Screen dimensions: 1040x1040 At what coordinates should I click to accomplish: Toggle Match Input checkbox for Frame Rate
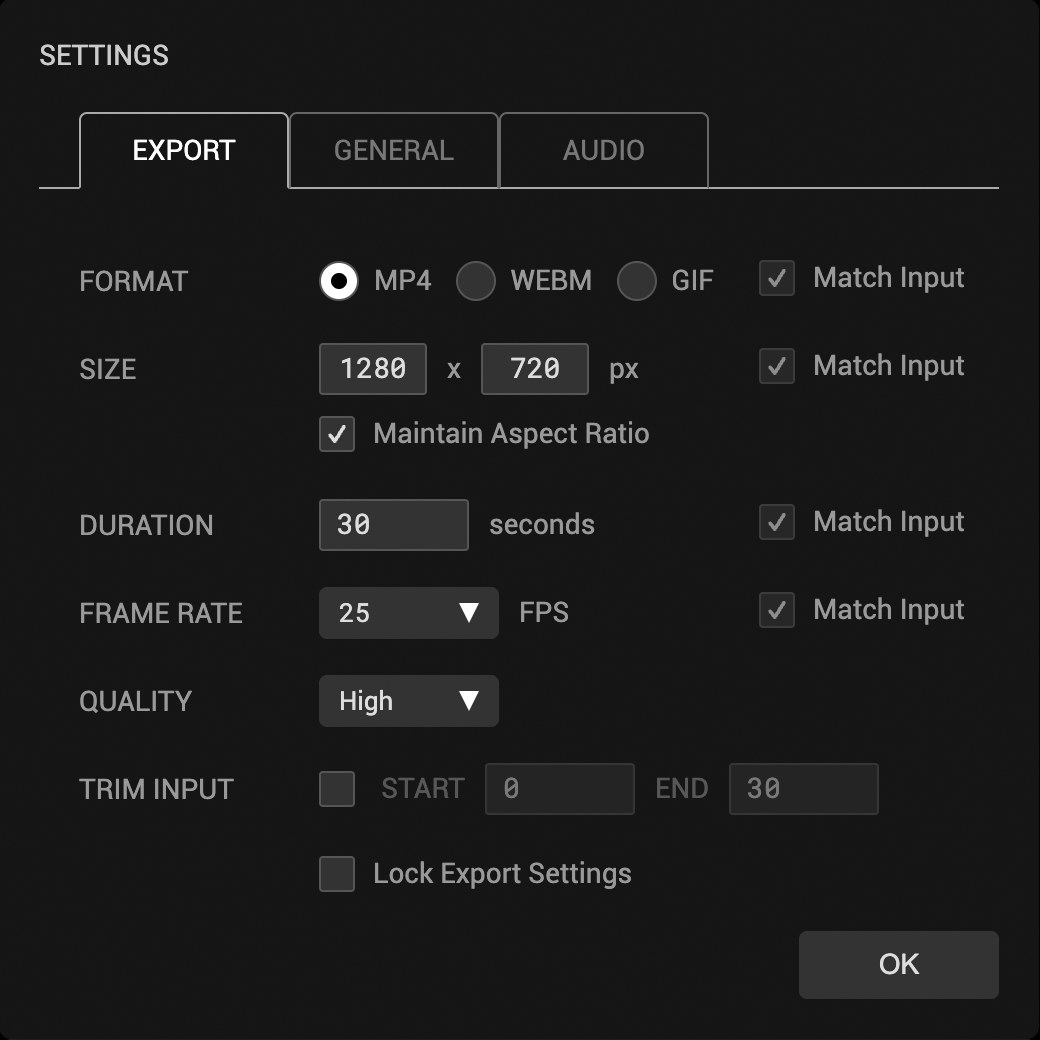[x=777, y=610]
